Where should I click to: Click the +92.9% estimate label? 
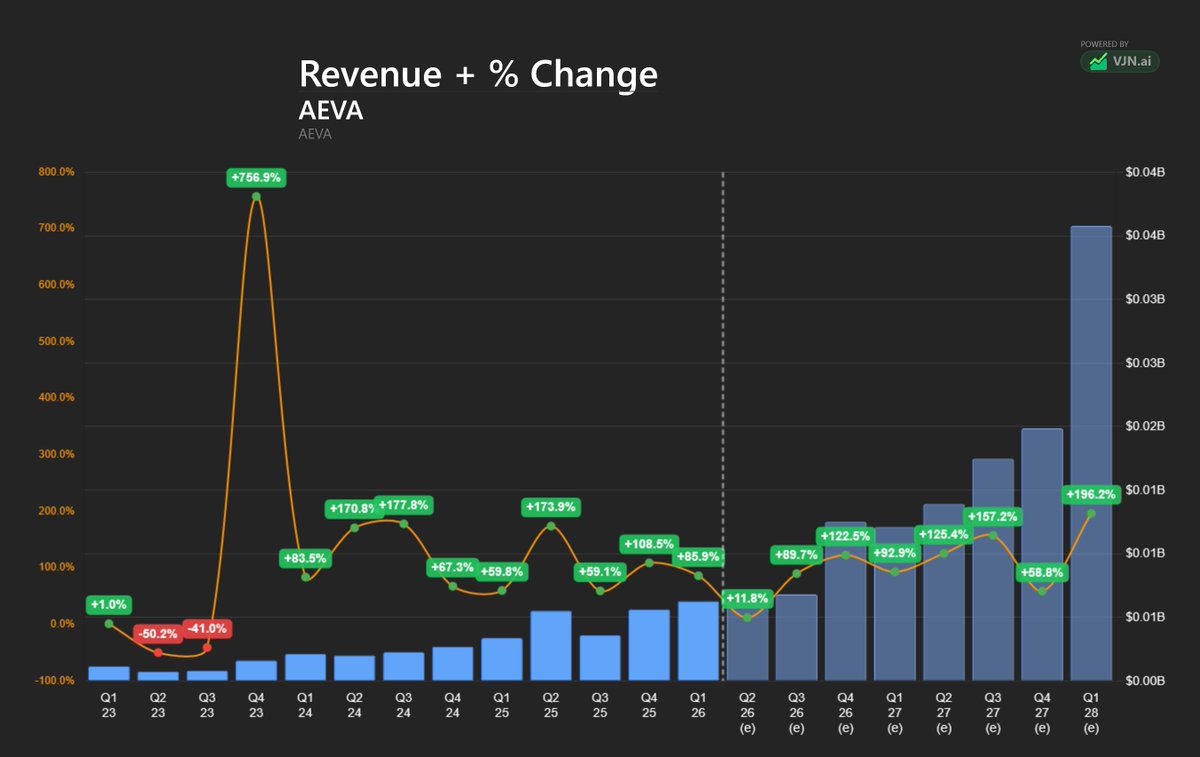click(x=894, y=553)
